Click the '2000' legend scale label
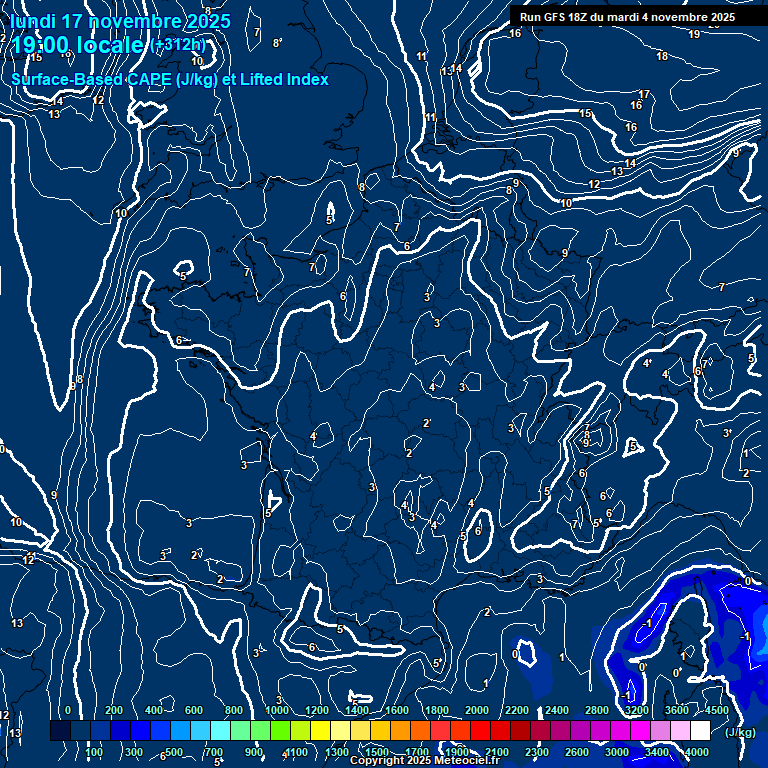Image resolution: width=768 pixels, height=768 pixels. coord(477,710)
